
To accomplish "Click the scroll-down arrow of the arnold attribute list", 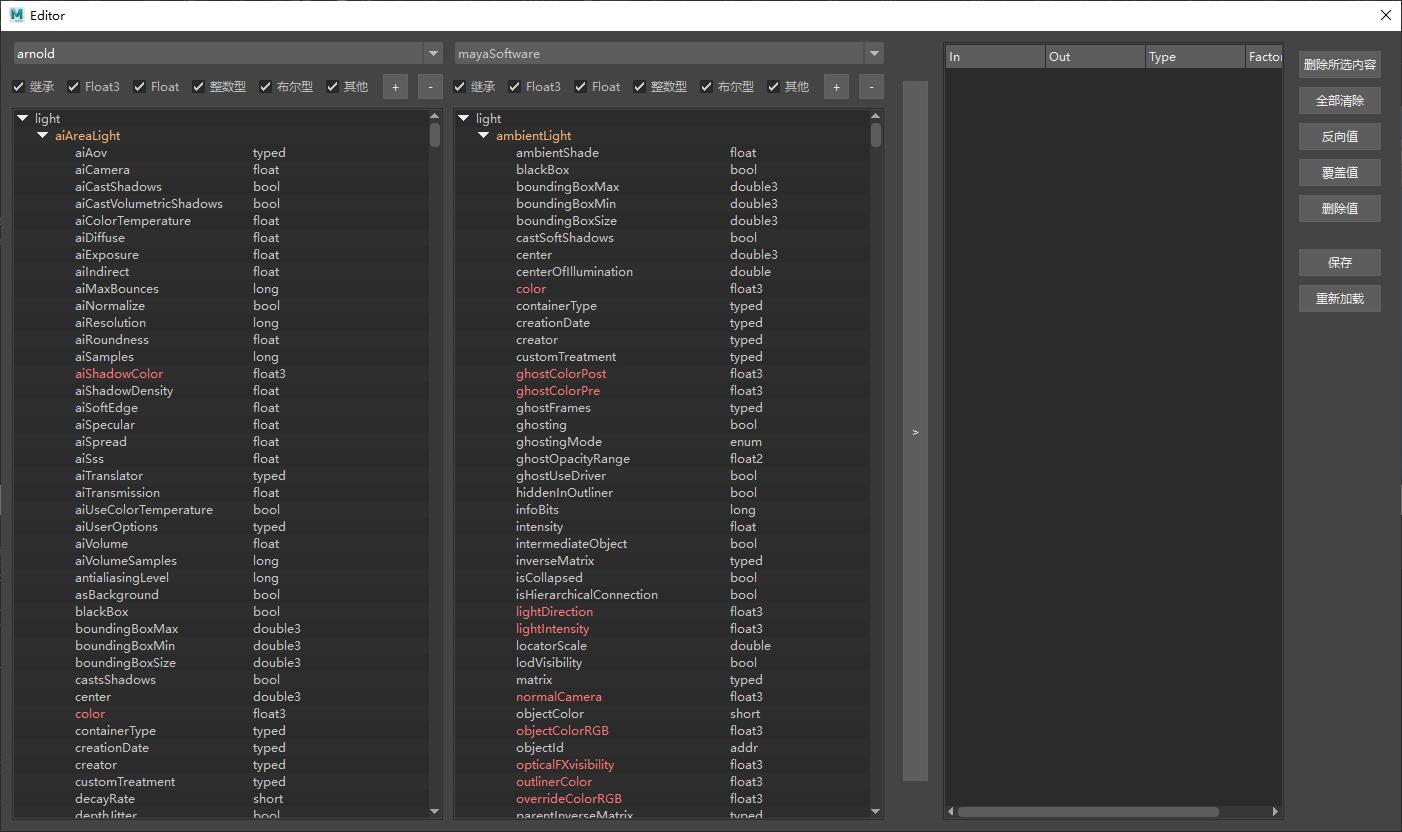I will [435, 811].
